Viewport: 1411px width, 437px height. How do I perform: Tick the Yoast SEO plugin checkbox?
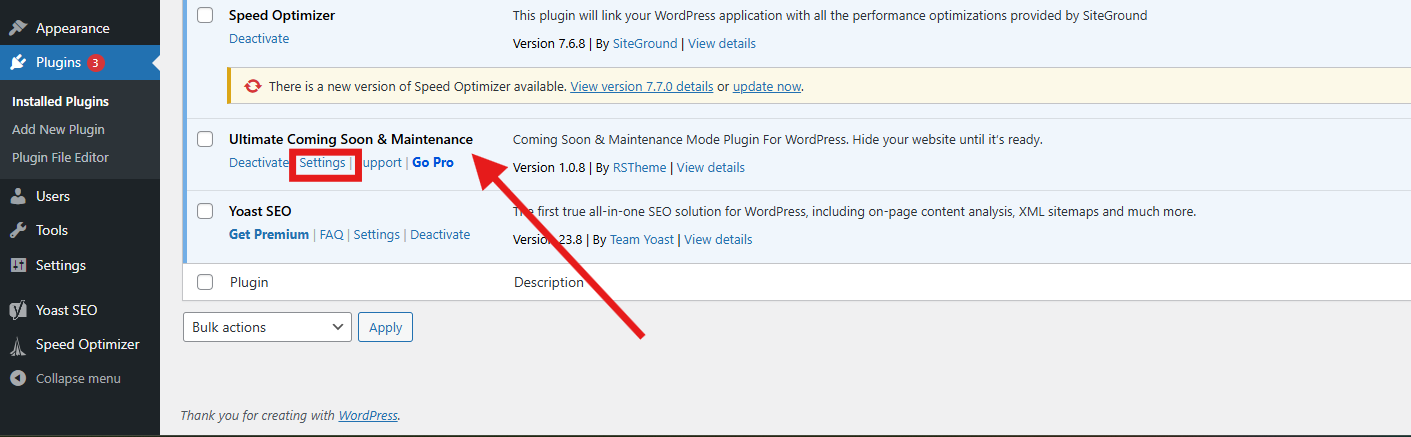(x=205, y=211)
